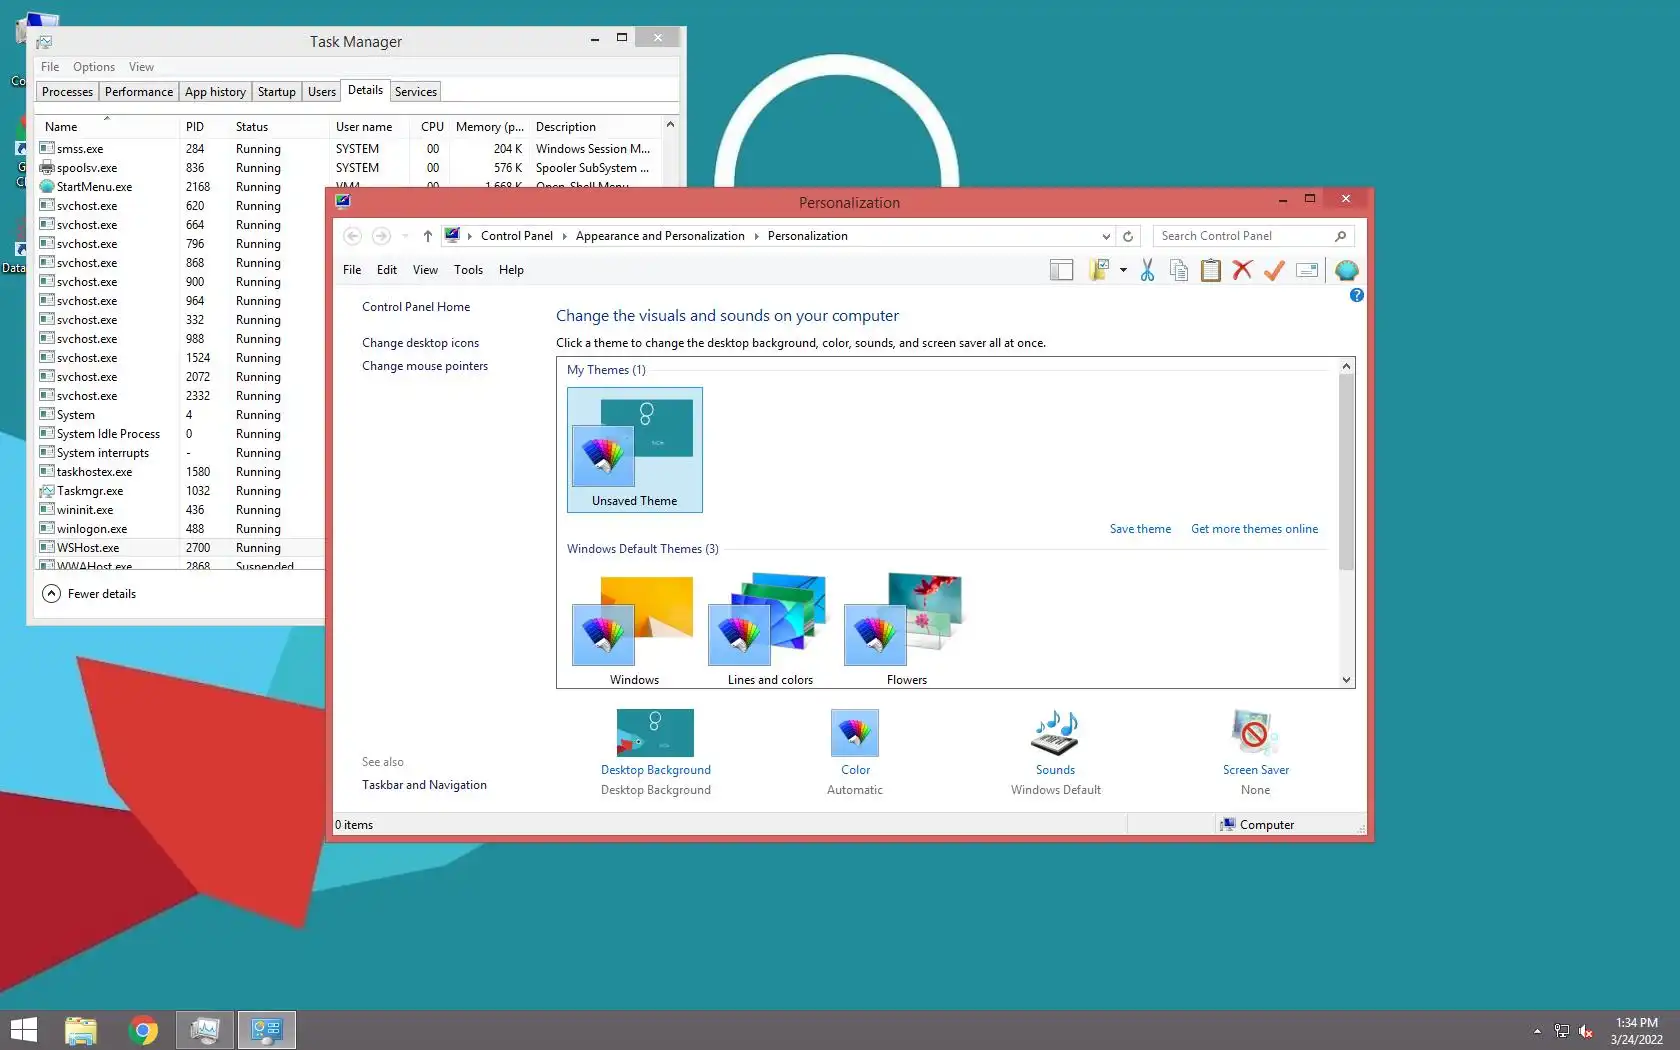1680x1050 pixels.
Task: Switch to Startup tab in Task Manager
Action: [x=277, y=92]
